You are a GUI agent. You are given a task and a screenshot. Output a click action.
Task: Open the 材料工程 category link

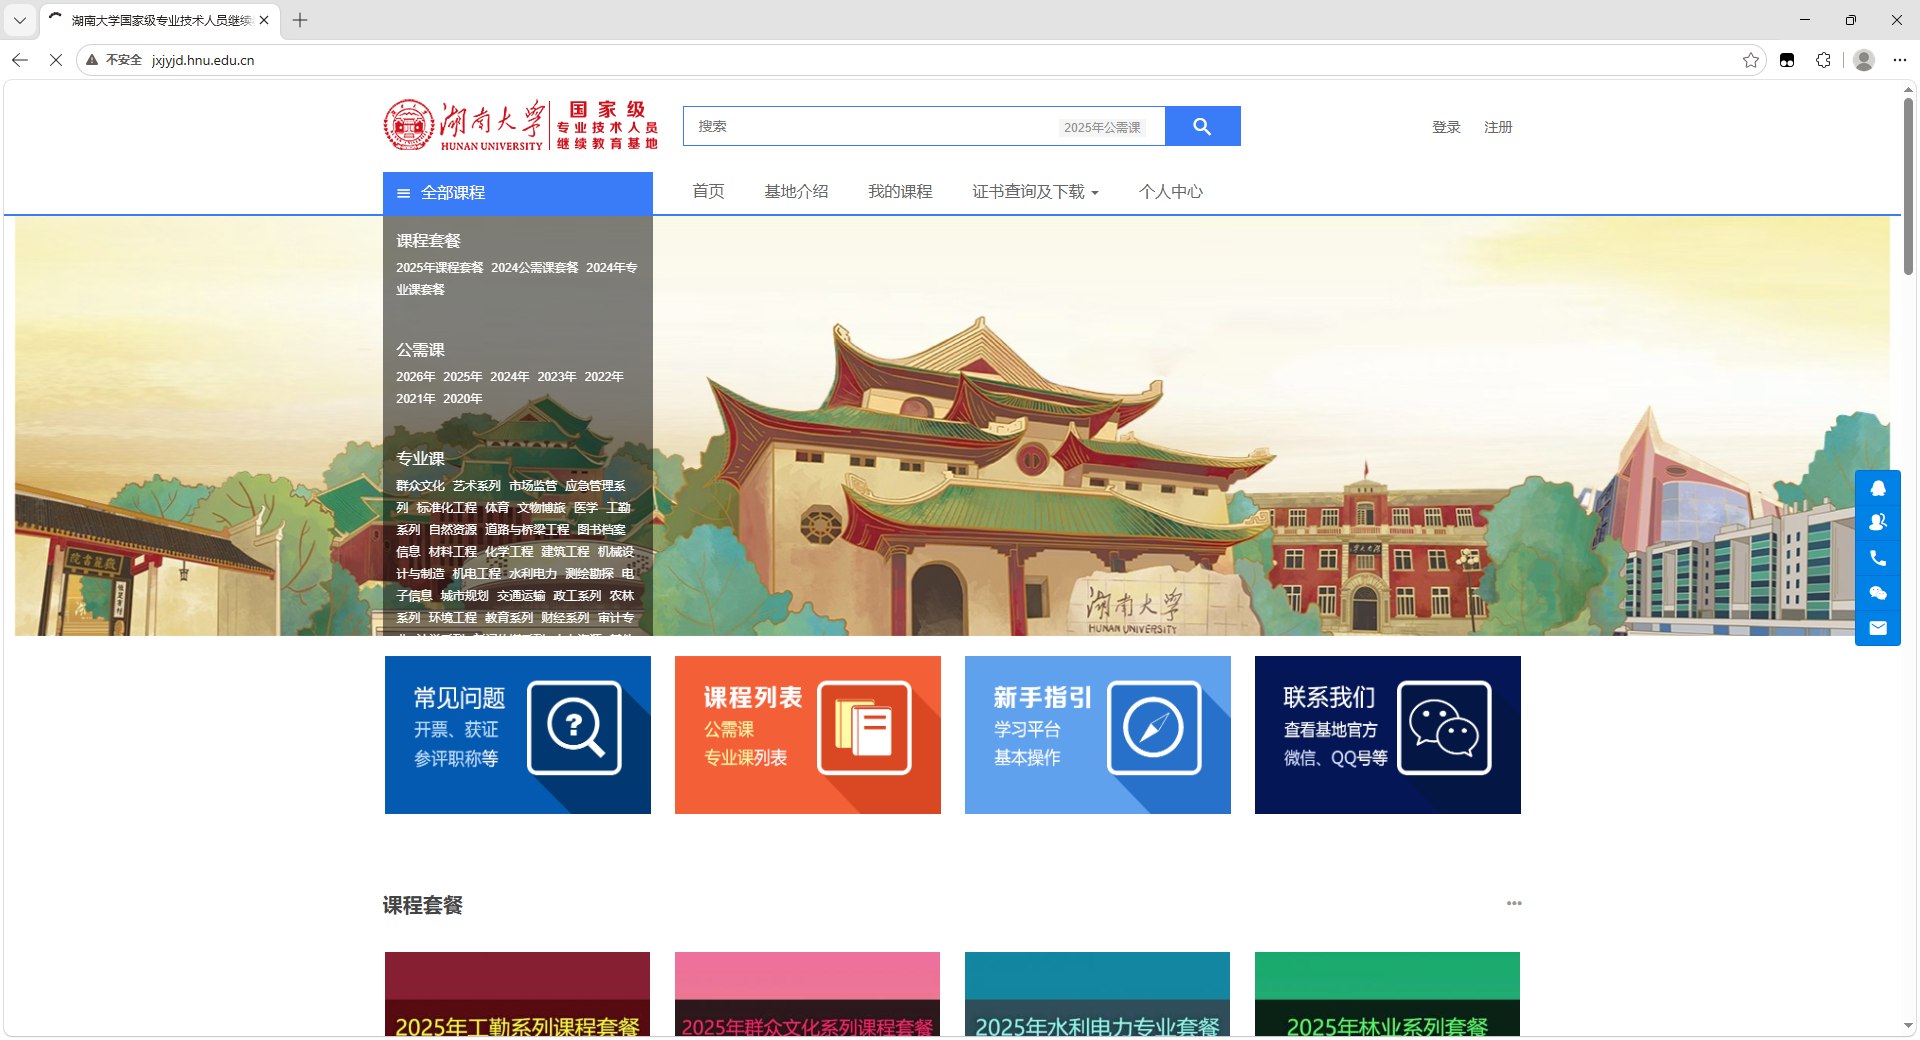coord(452,552)
